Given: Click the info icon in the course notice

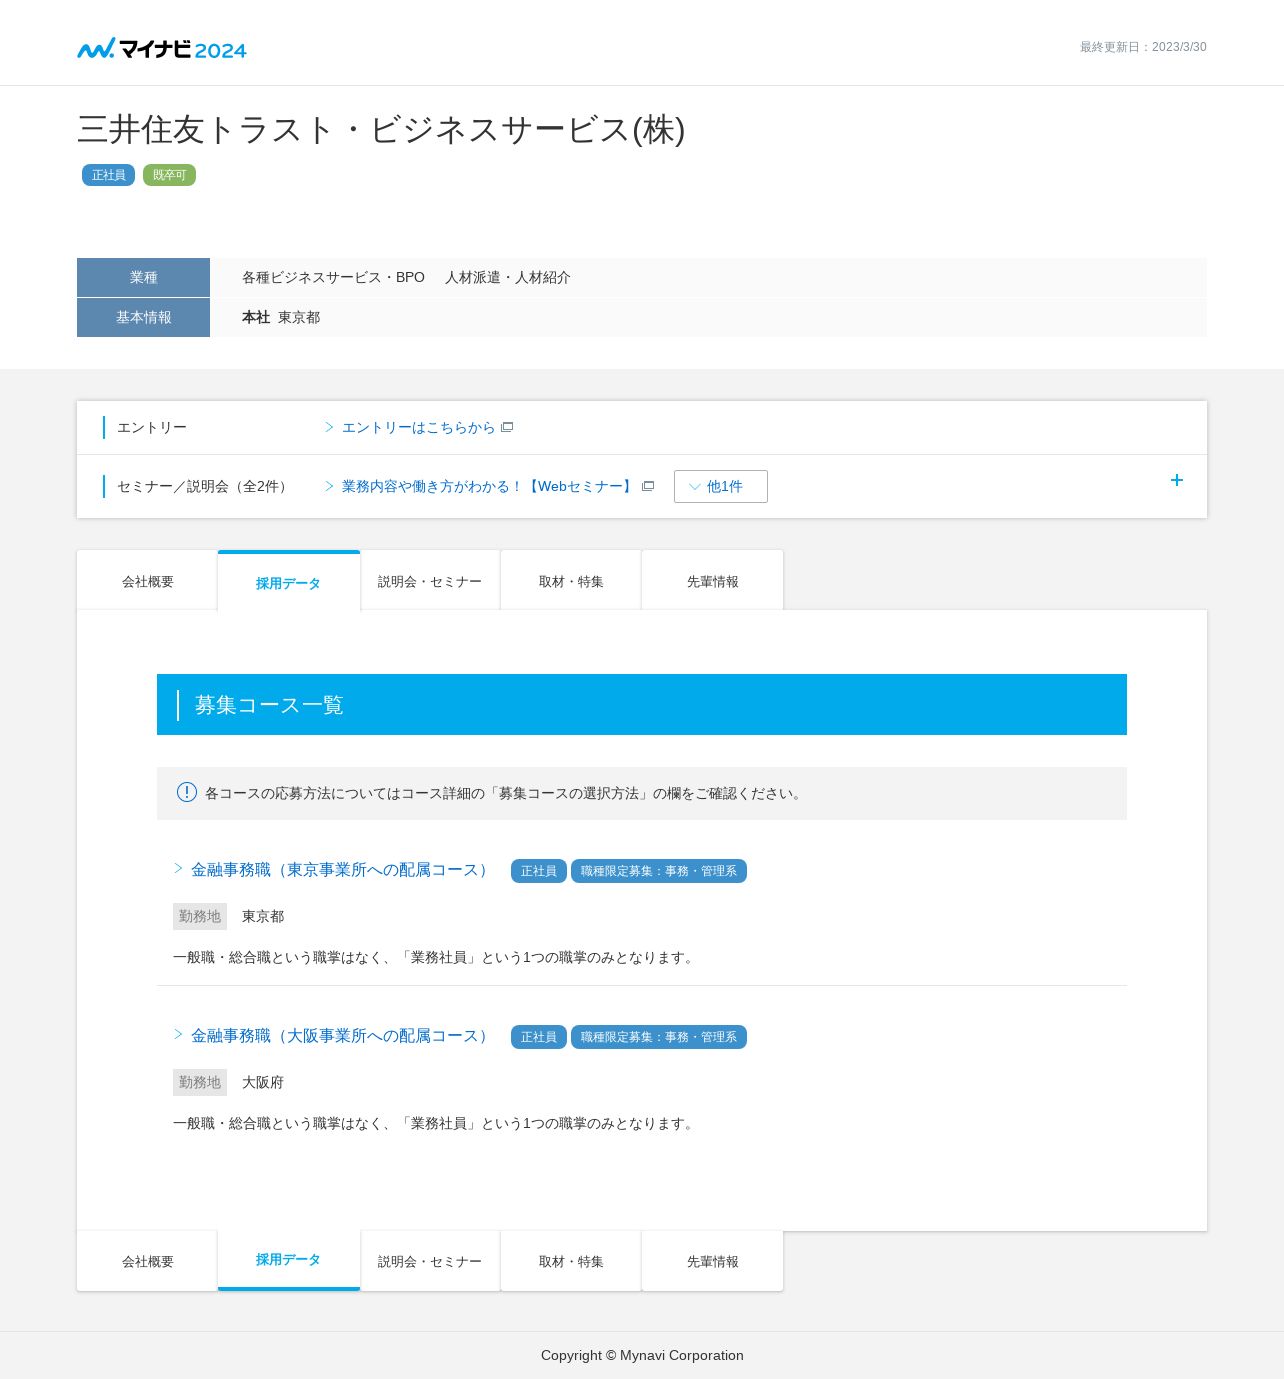Looking at the screenshot, I should point(187,792).
